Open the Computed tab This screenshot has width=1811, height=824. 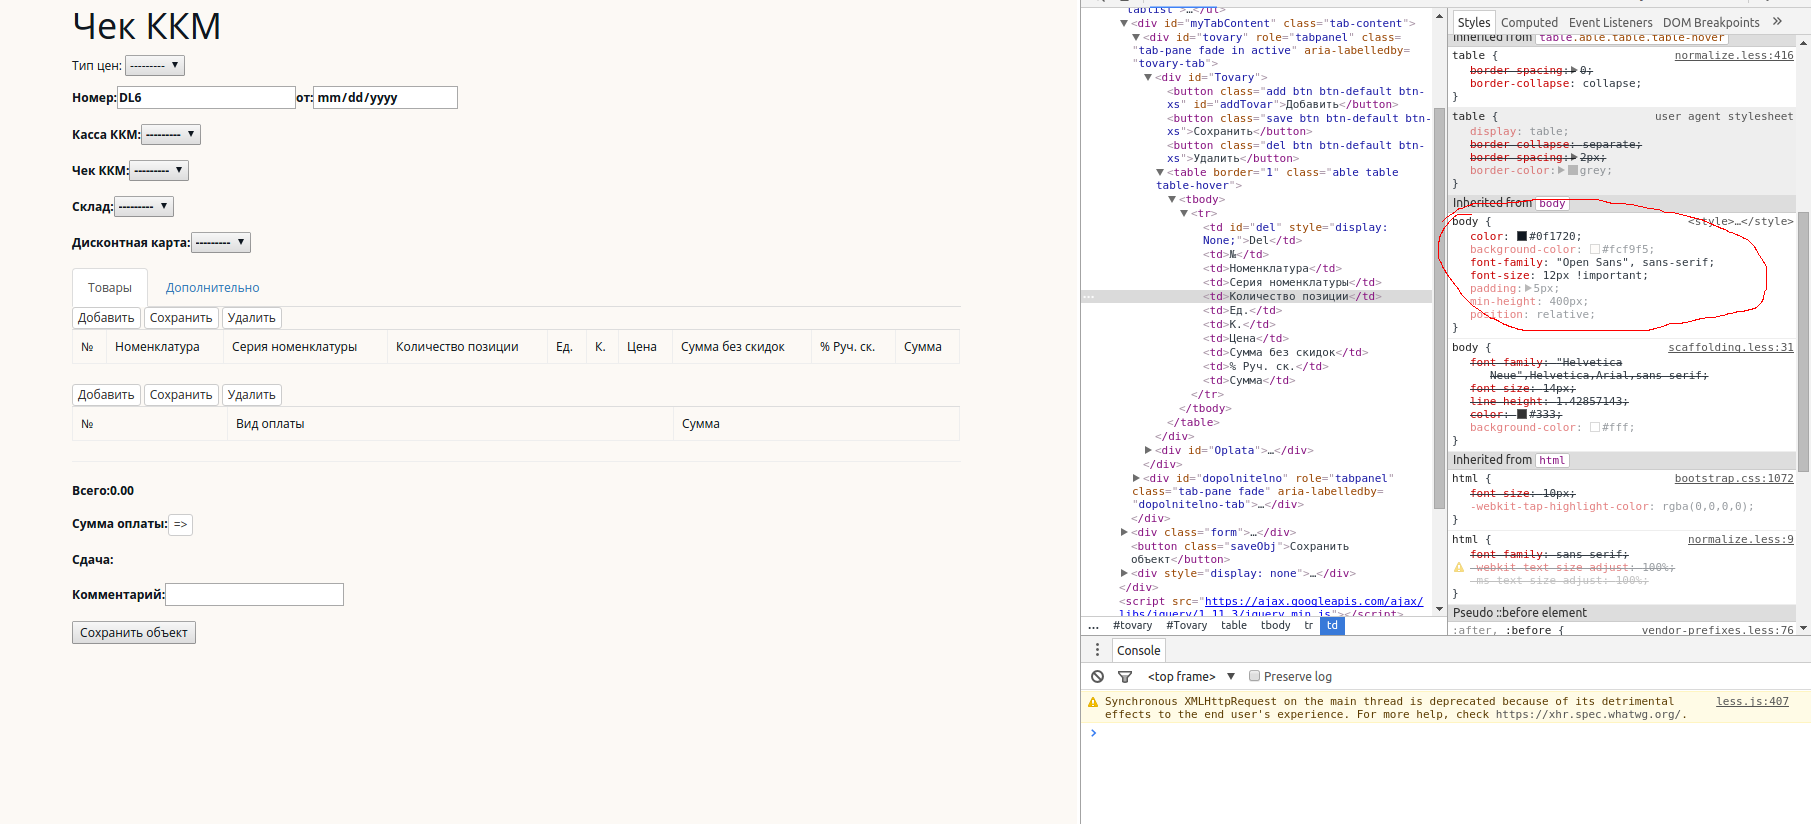point(1529,22)
